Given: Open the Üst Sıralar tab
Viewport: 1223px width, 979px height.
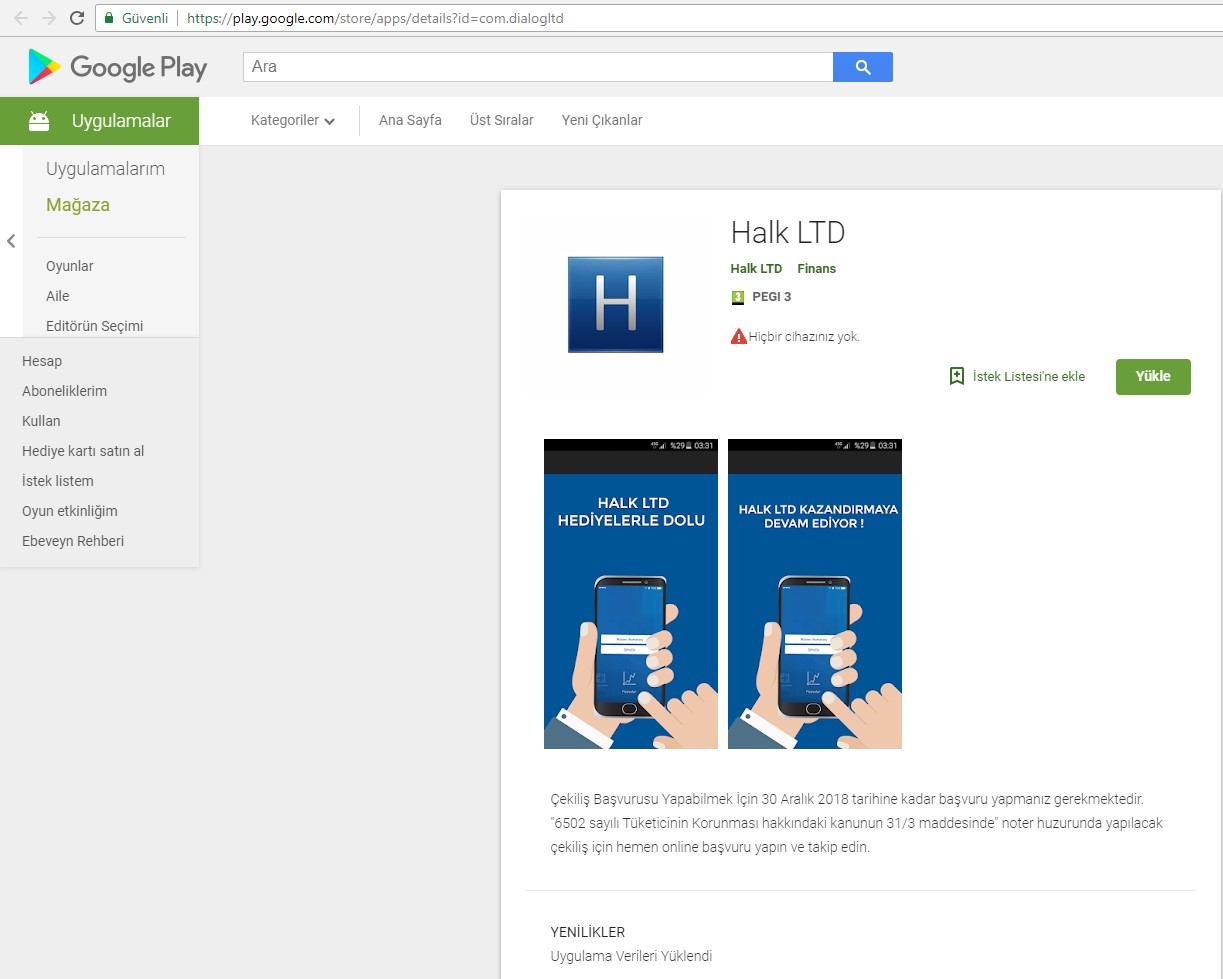Looking at the screenshot, I should click(501, 121).
